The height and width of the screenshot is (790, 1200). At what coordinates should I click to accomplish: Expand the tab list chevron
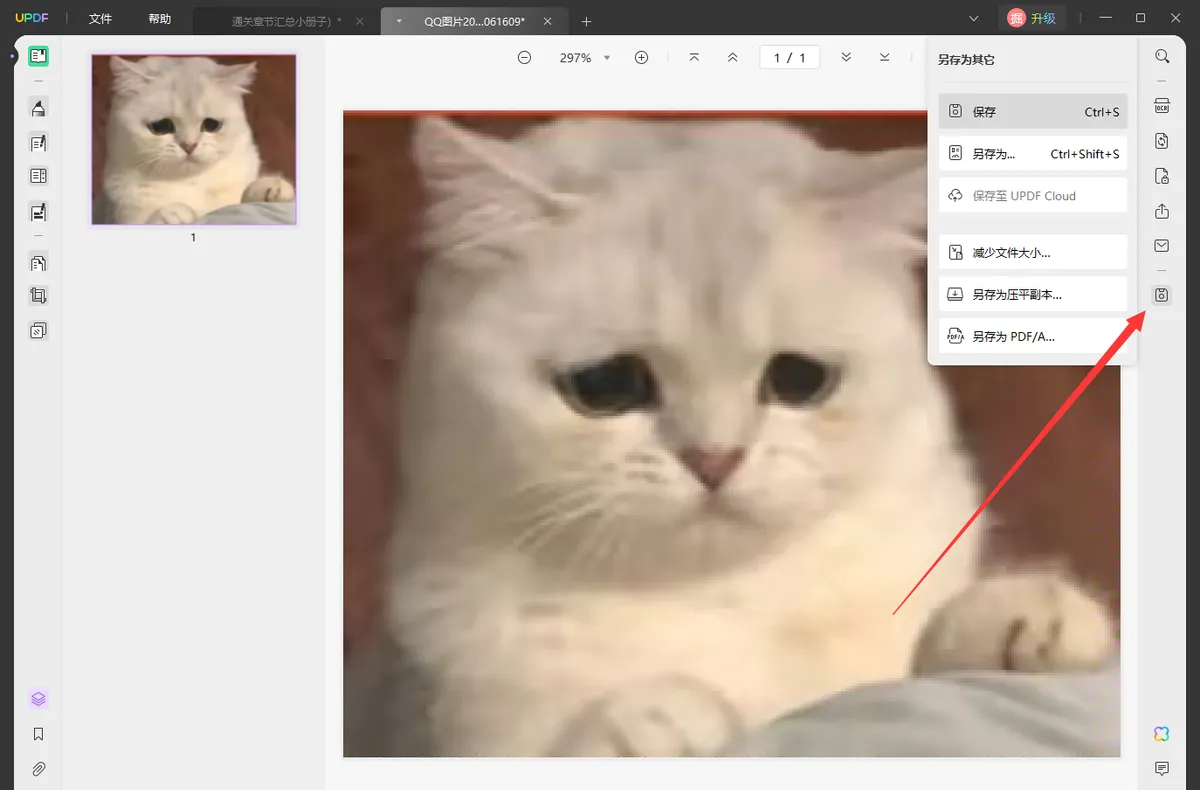(975, 19)
